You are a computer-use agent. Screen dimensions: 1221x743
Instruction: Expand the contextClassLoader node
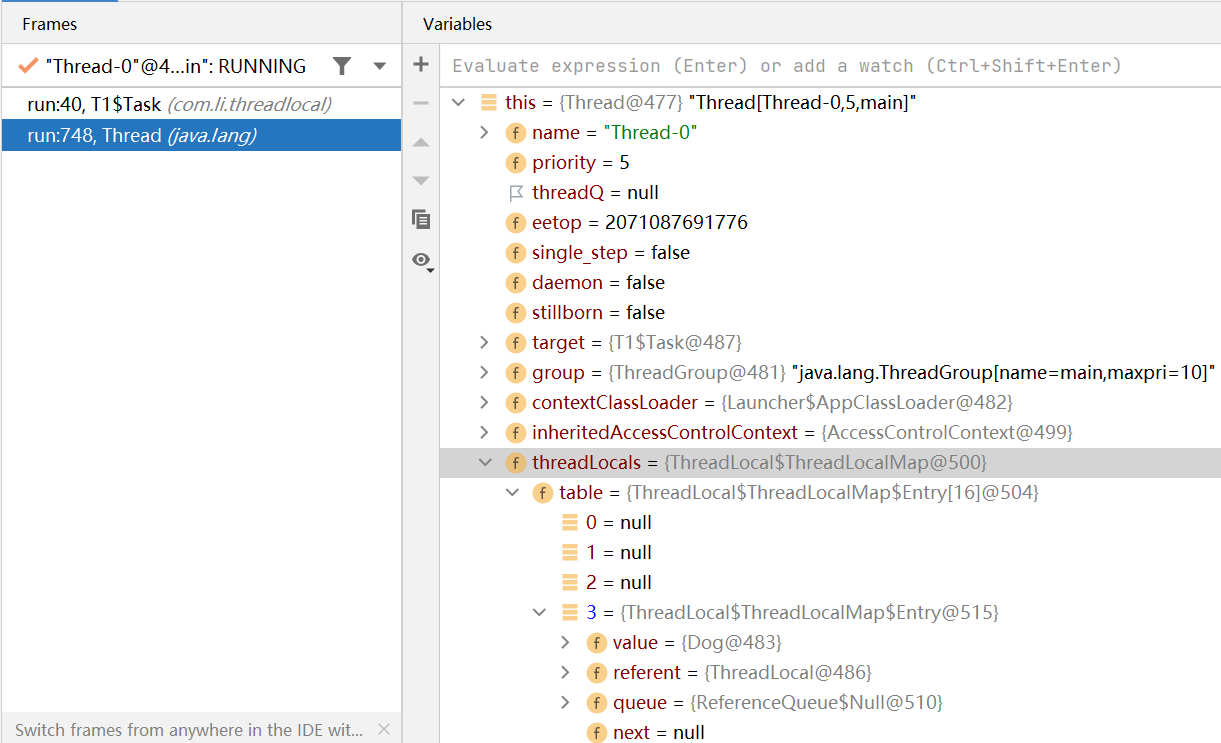[x=485, y=403]
